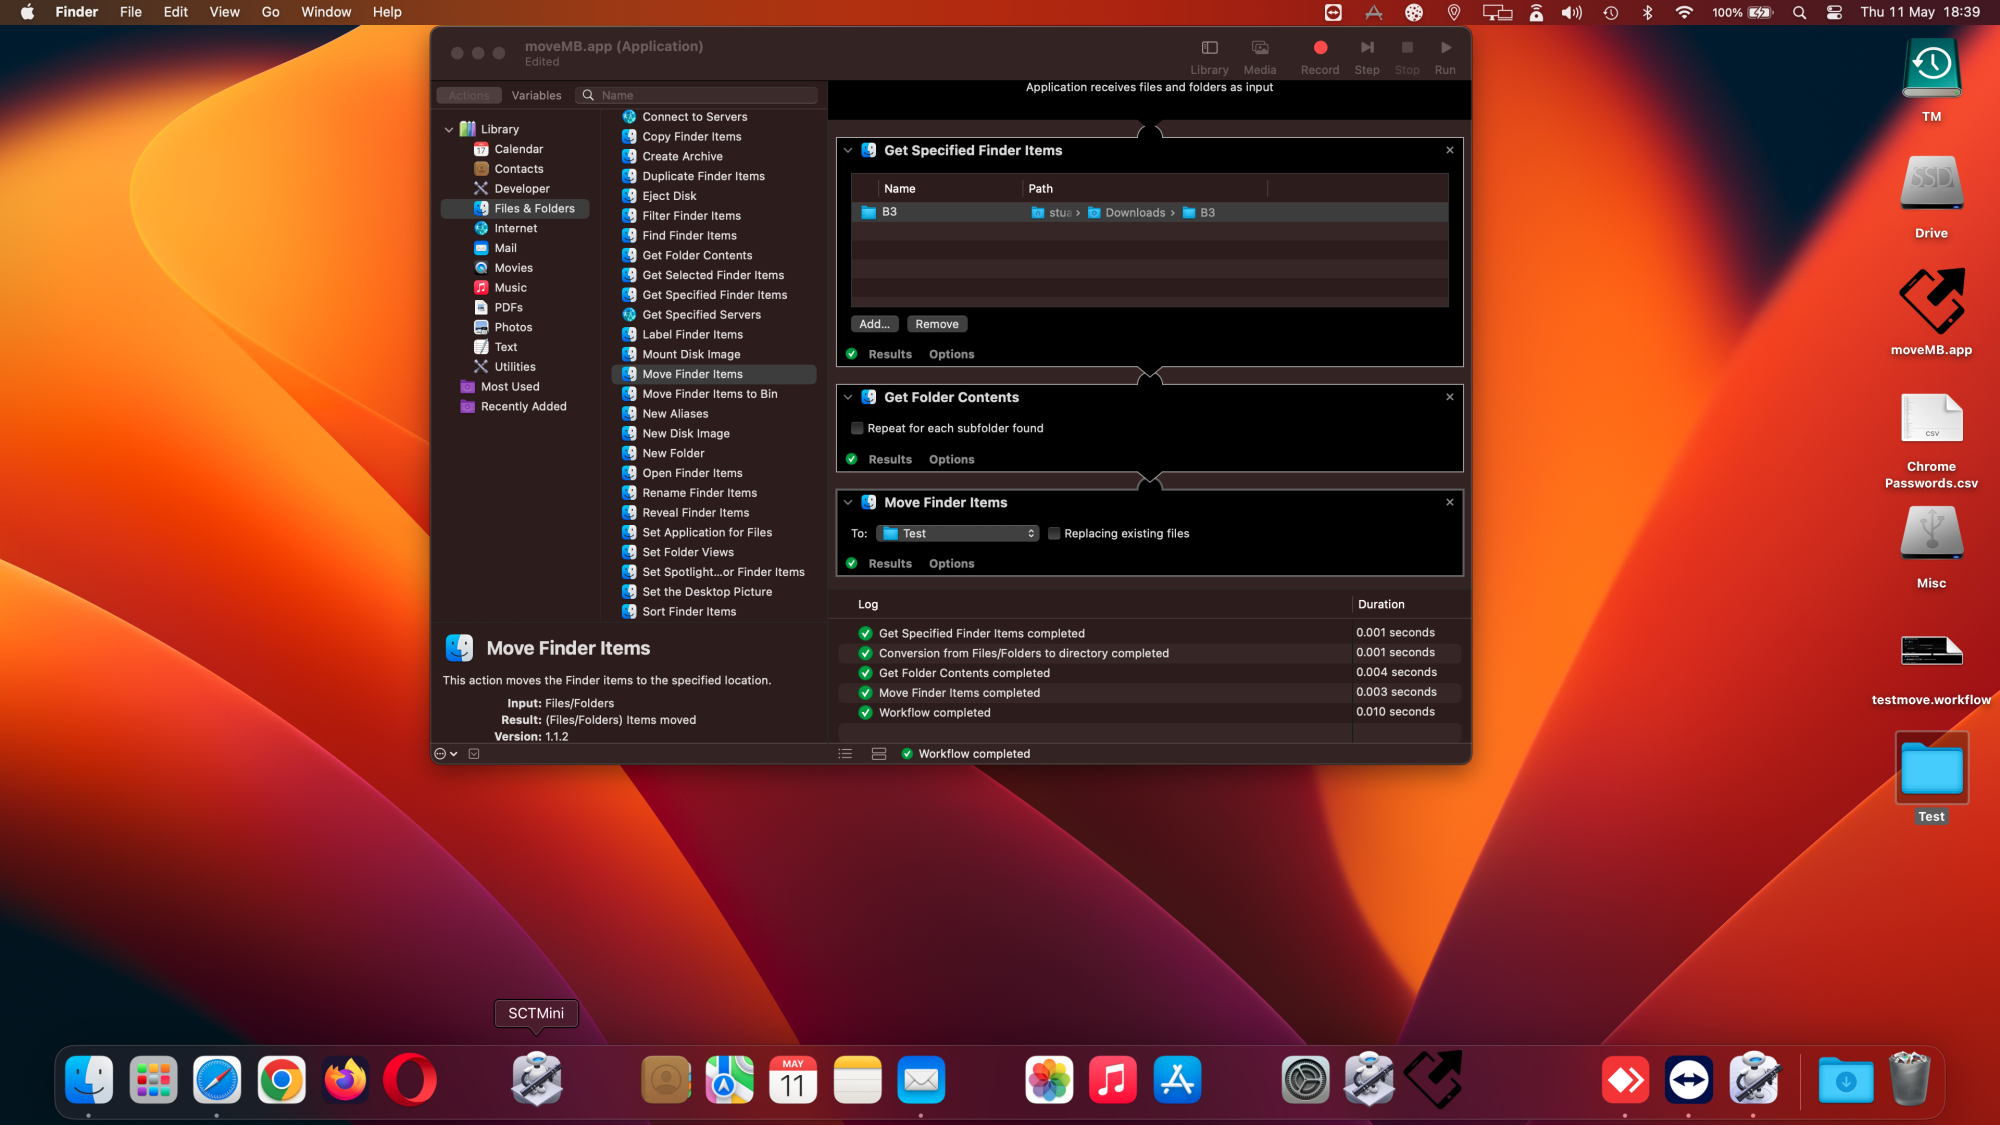
Task: Select Copy Finder Items action
Action: click(x=692, y=137)
